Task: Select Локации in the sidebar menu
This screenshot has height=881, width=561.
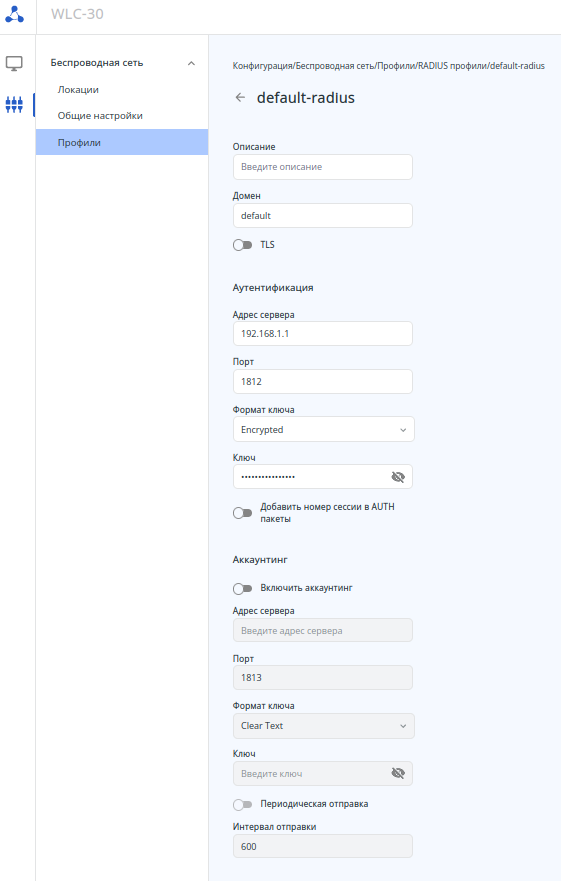Action: pyautogui.click(x=78, y=90)
